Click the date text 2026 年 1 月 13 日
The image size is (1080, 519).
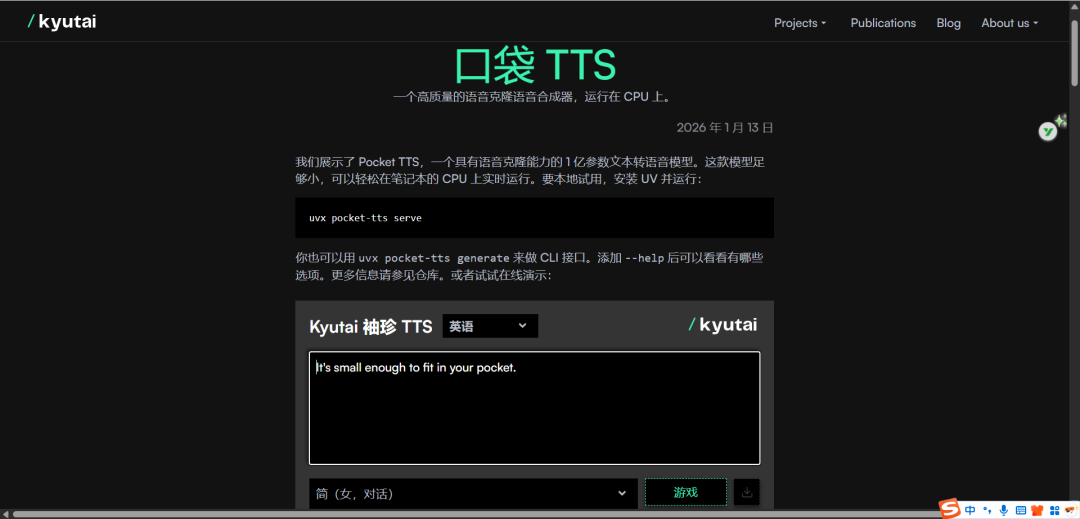click(725, 127)
